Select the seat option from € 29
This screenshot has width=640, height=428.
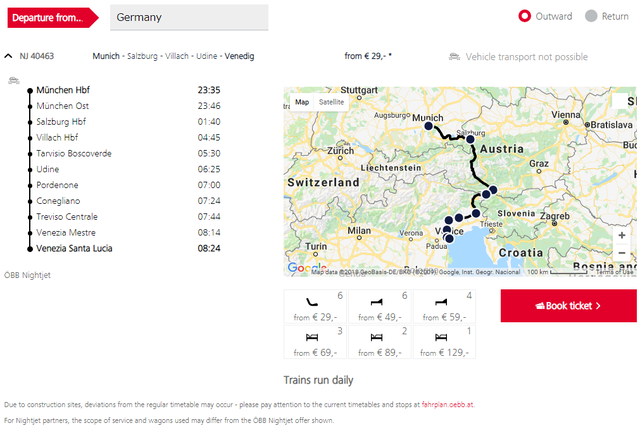(315, 306)
